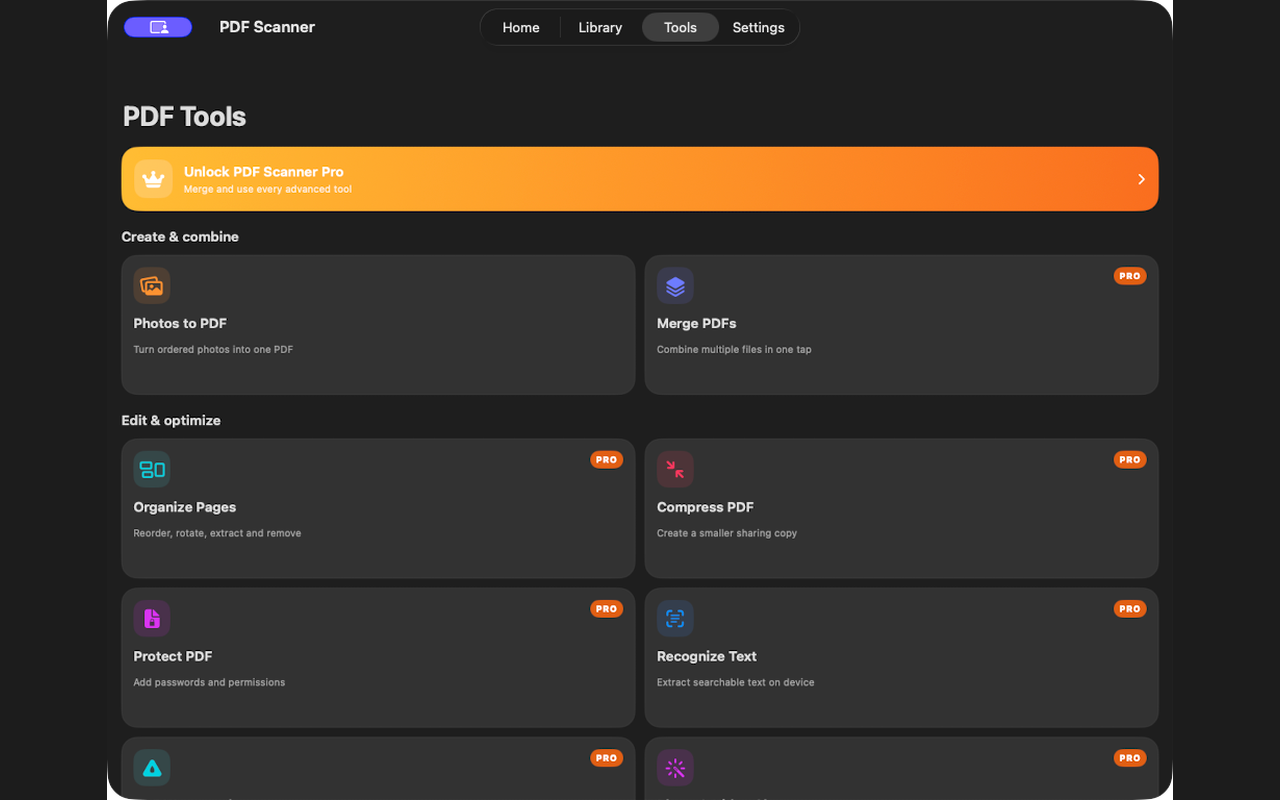The width and height of the screenshot is (1280, 800).
Task: Click the Organize Pages label
Action: tap(185, 507)
